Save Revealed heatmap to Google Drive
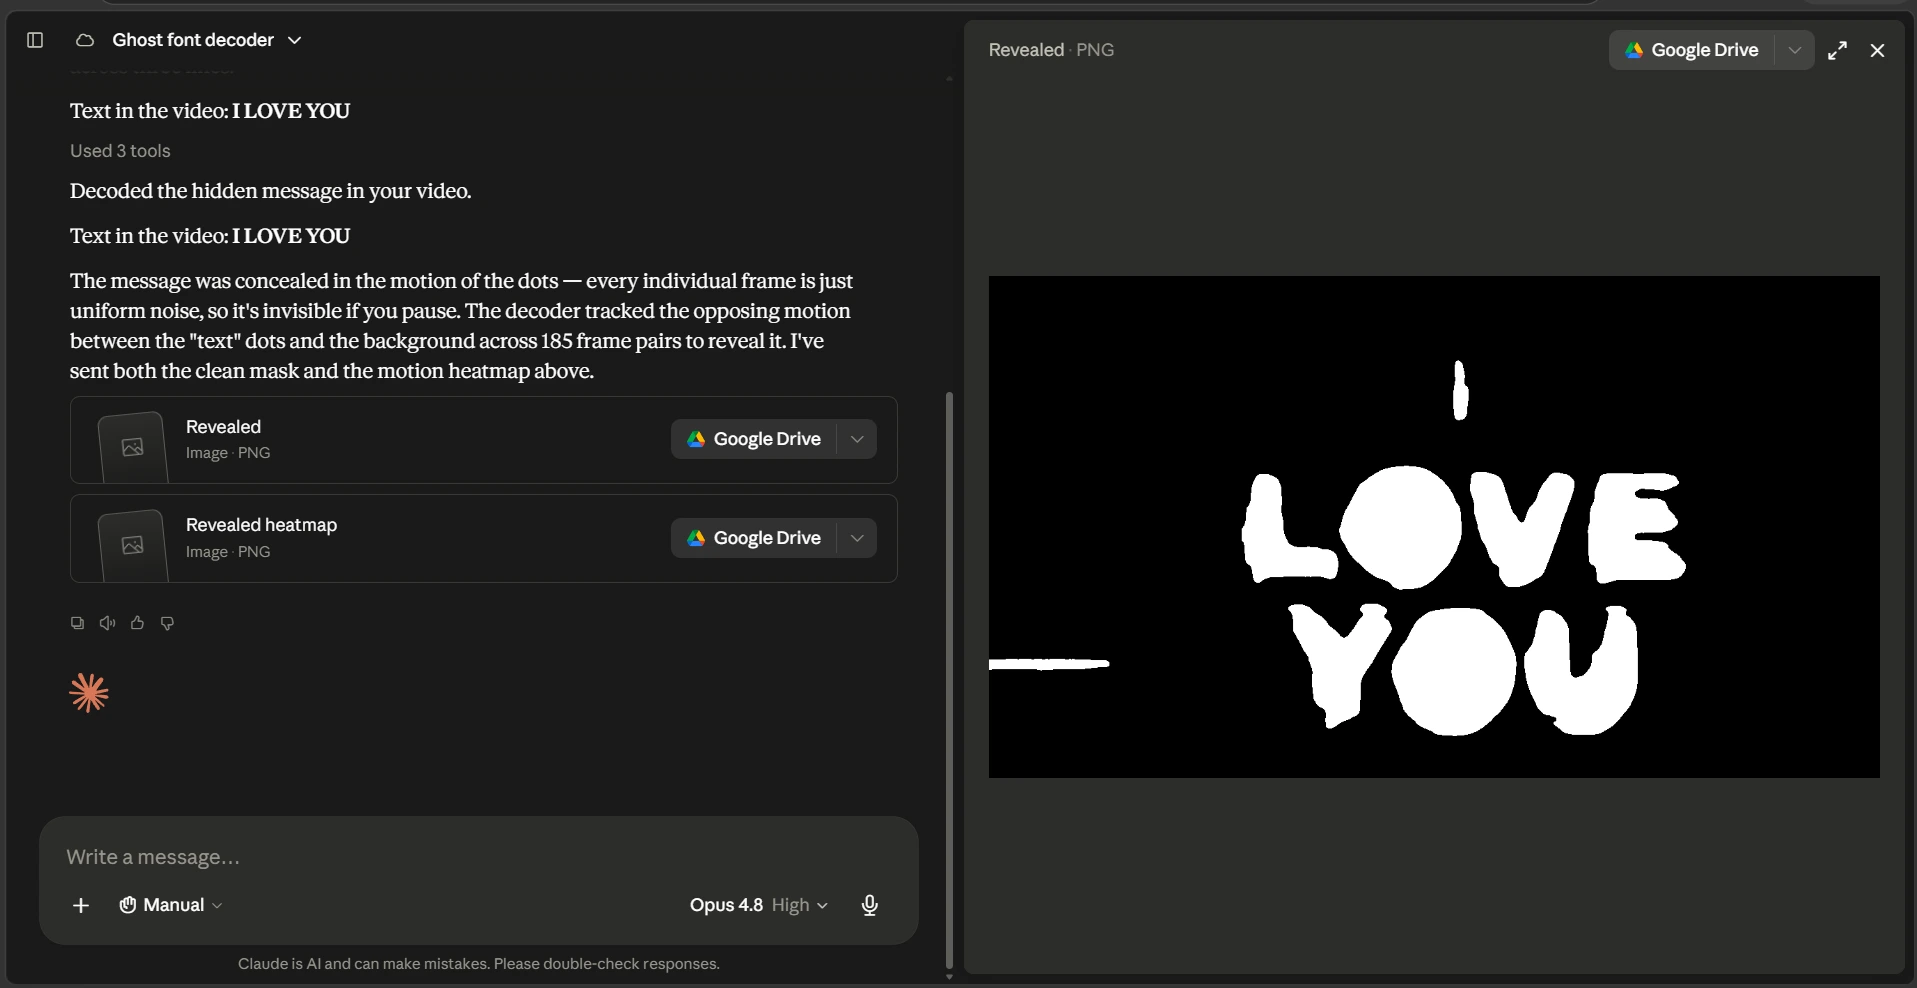Viewport: 1917px width, 988px height. pos(754,538)
